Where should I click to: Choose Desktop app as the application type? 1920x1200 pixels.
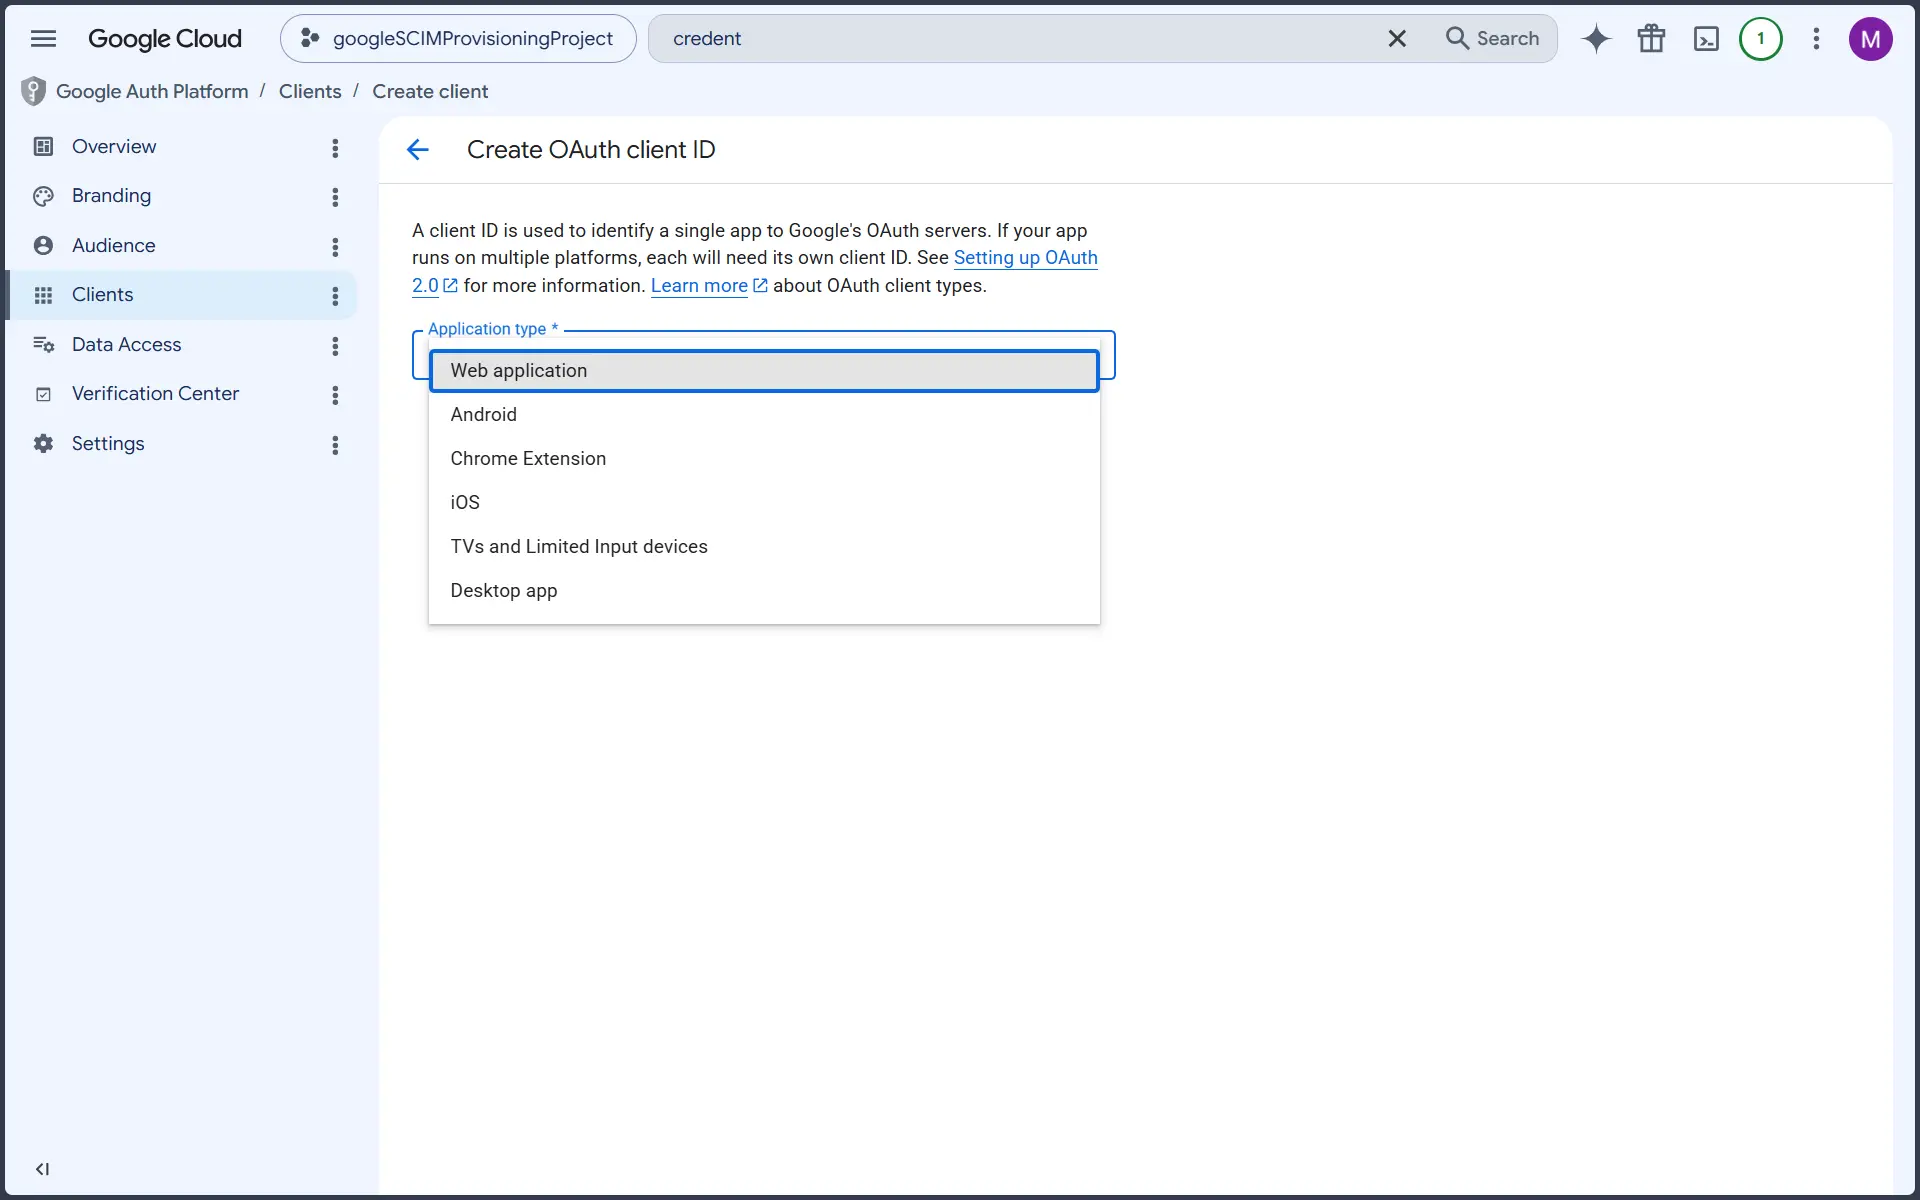764,591
